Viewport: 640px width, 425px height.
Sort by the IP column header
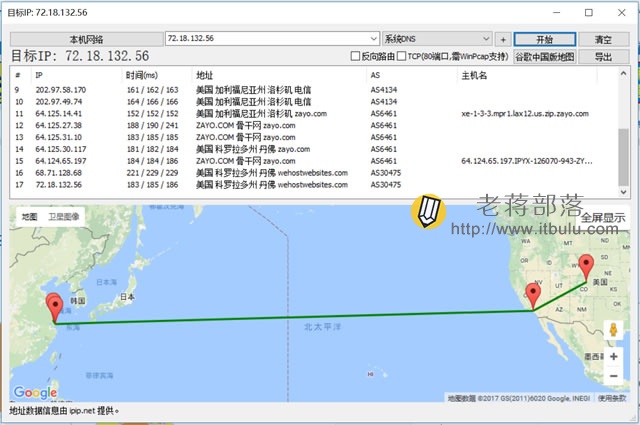(x=76, y=75)
